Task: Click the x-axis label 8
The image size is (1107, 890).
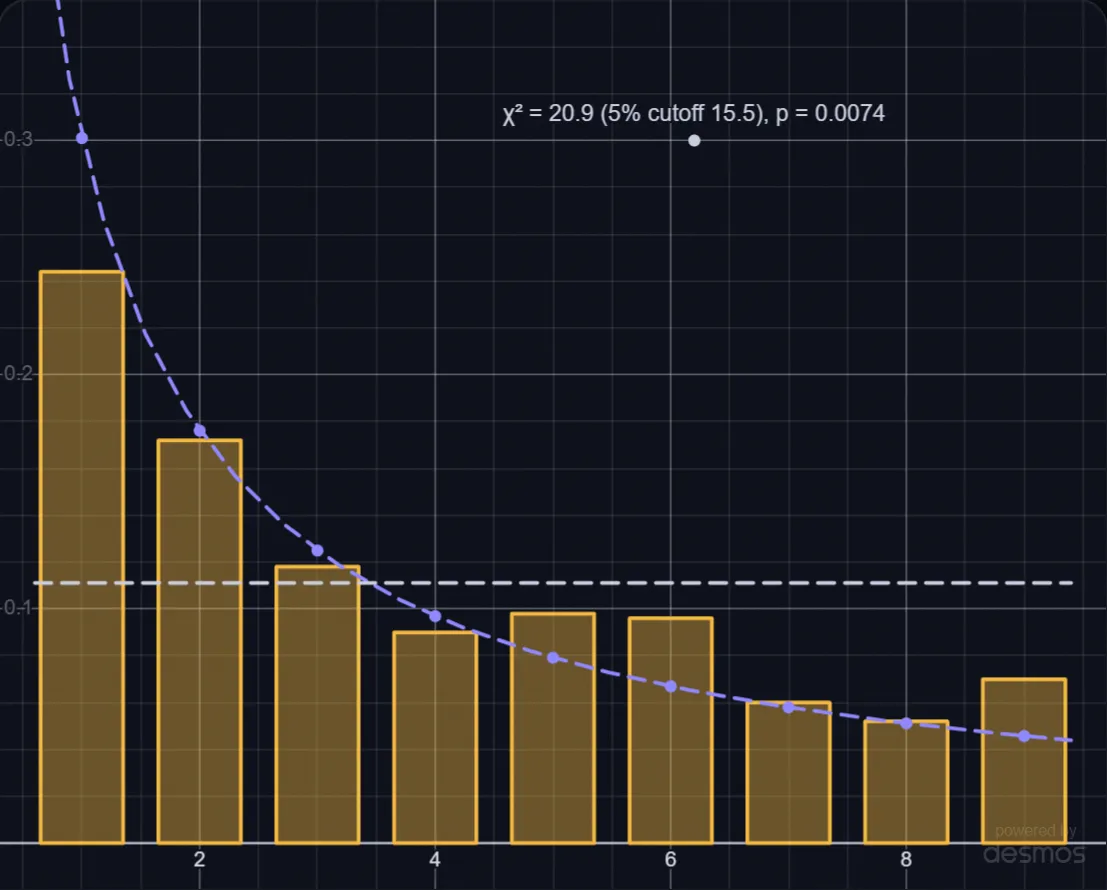Action: (906, 860)
